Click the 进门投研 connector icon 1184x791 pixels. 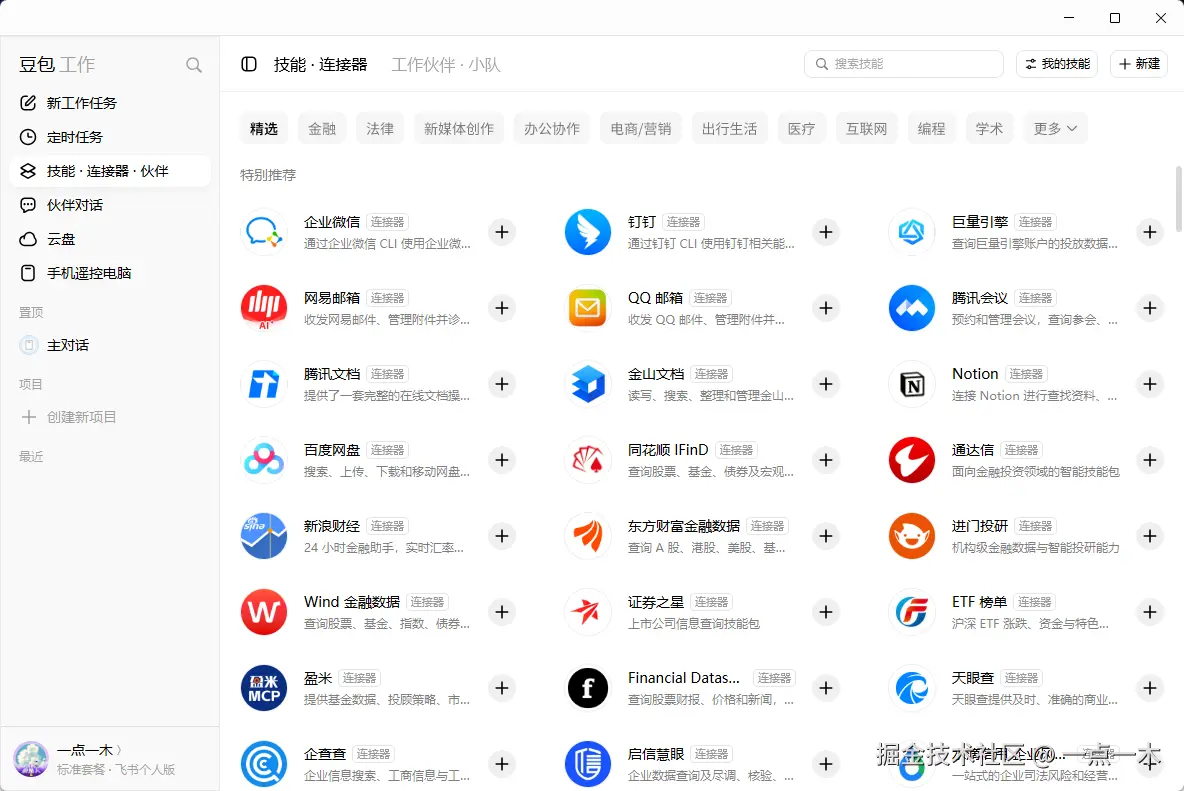911,536
